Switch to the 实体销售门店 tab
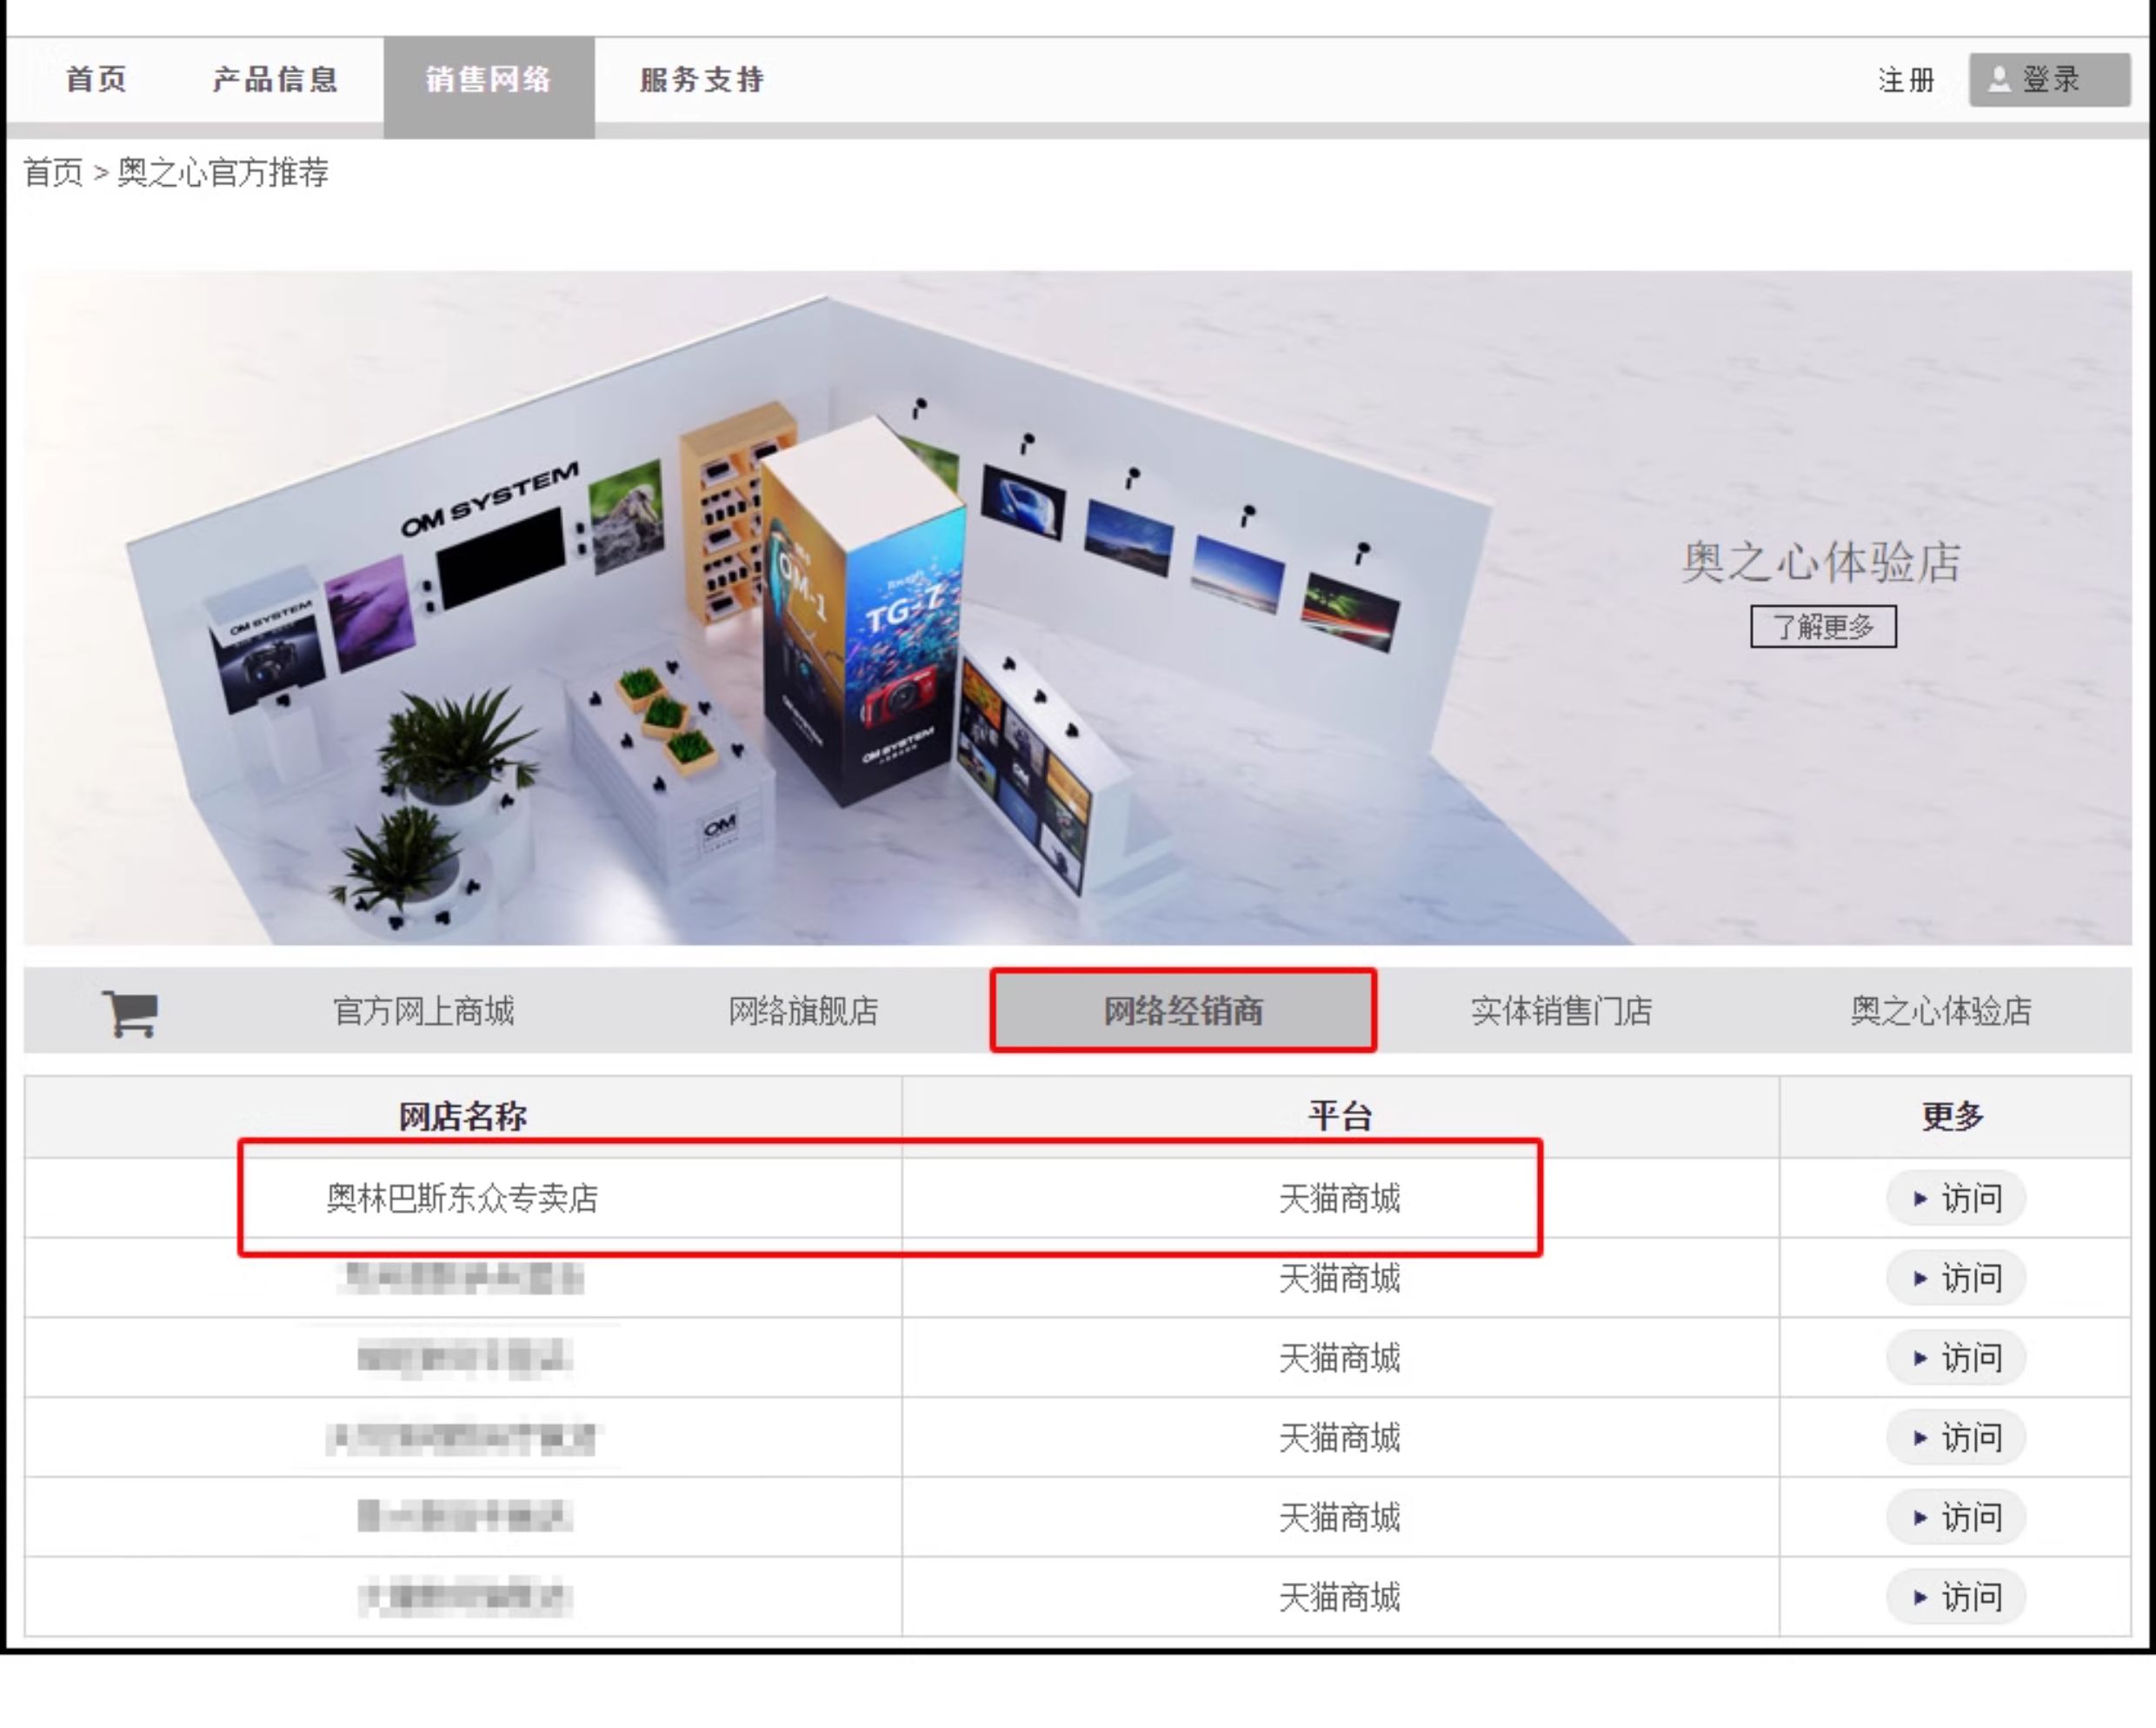 coord(1561,1011)
